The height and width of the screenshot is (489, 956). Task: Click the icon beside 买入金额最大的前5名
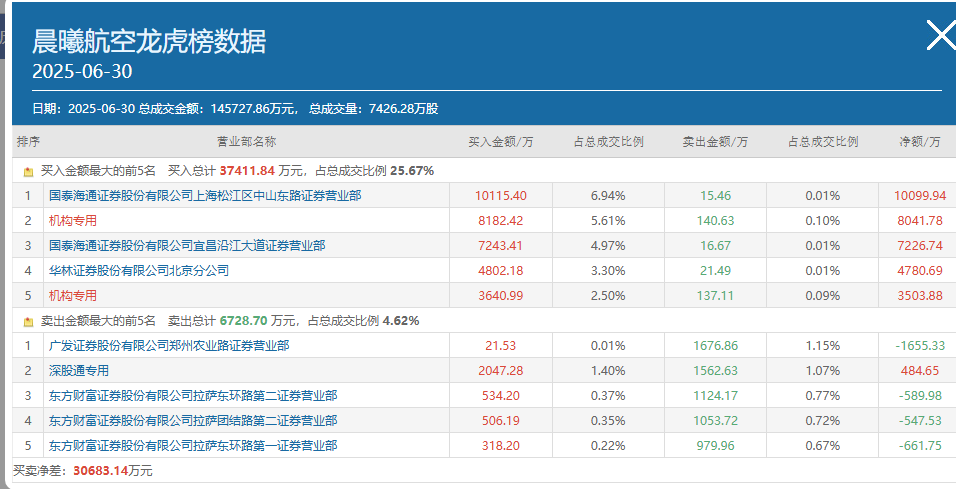pyautogui.click(x=28, y=172)
